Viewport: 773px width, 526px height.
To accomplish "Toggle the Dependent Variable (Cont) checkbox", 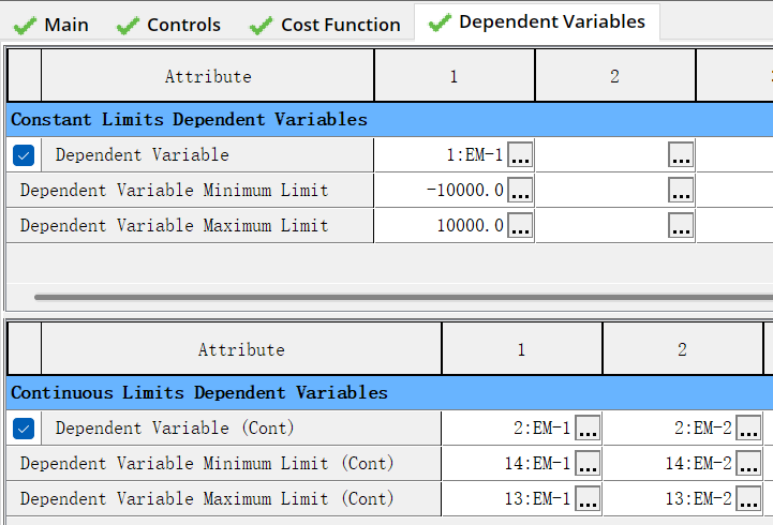I will pos(24,428).
